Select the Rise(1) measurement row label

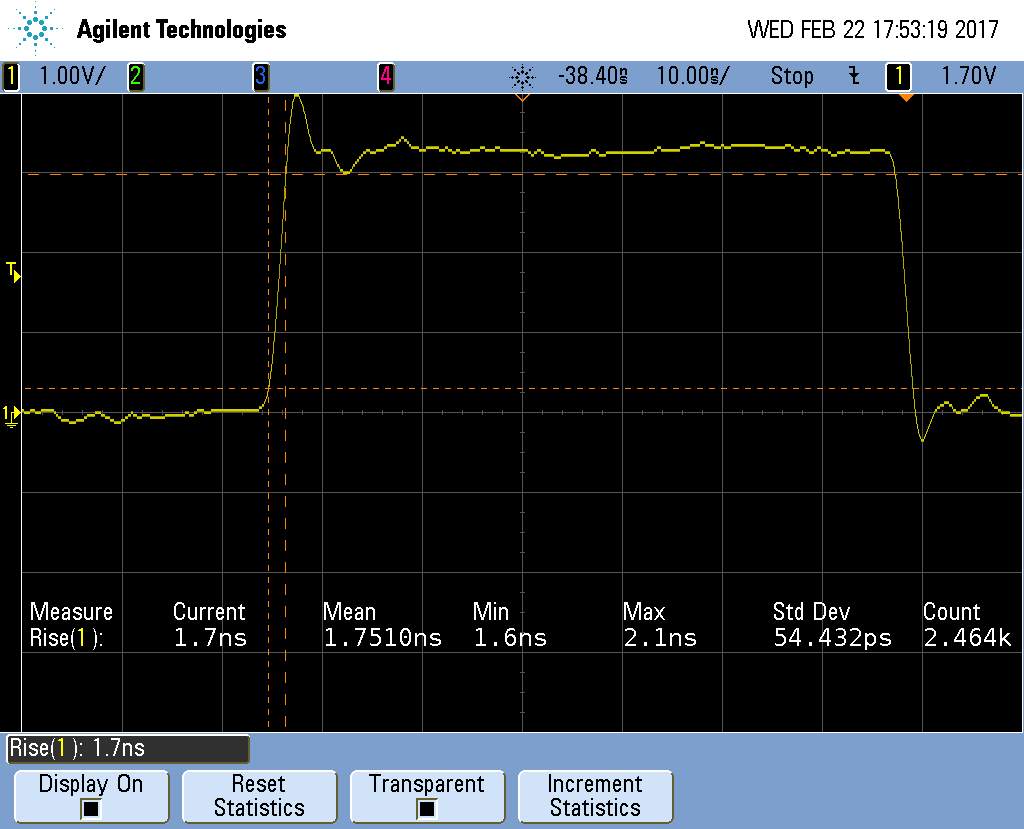point(67,638)
